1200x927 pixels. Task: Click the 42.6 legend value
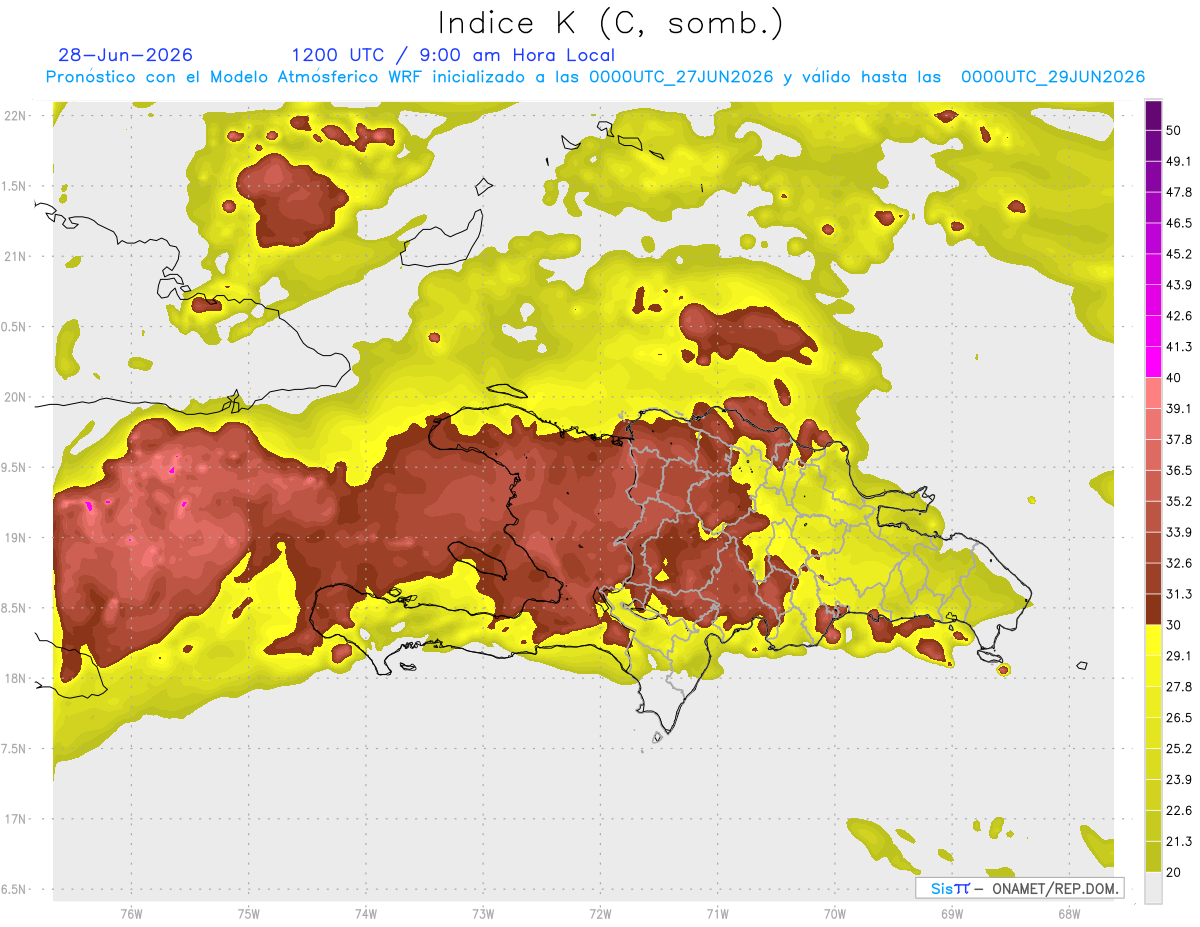[1178, 316]
